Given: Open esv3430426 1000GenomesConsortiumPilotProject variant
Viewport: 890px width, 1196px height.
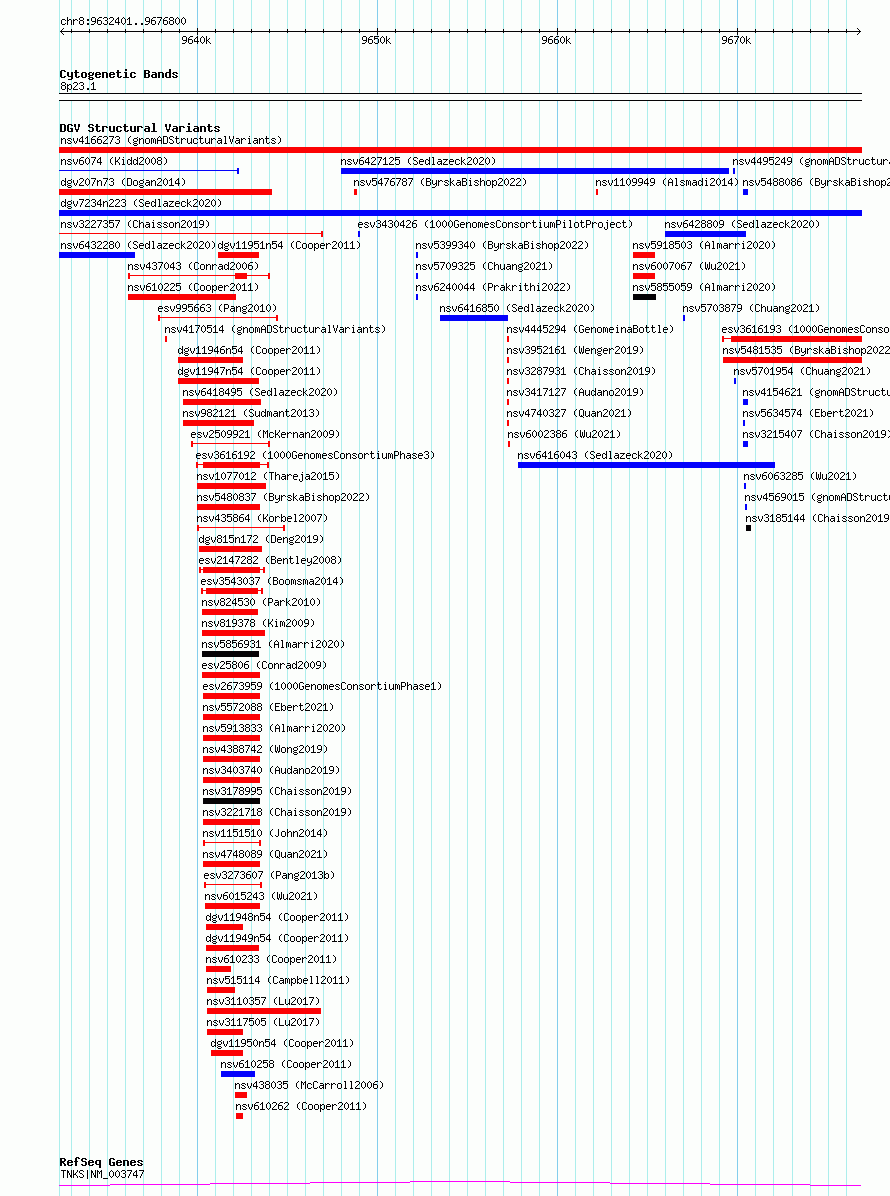Looking at the screenshot, I should pos(496,224).
